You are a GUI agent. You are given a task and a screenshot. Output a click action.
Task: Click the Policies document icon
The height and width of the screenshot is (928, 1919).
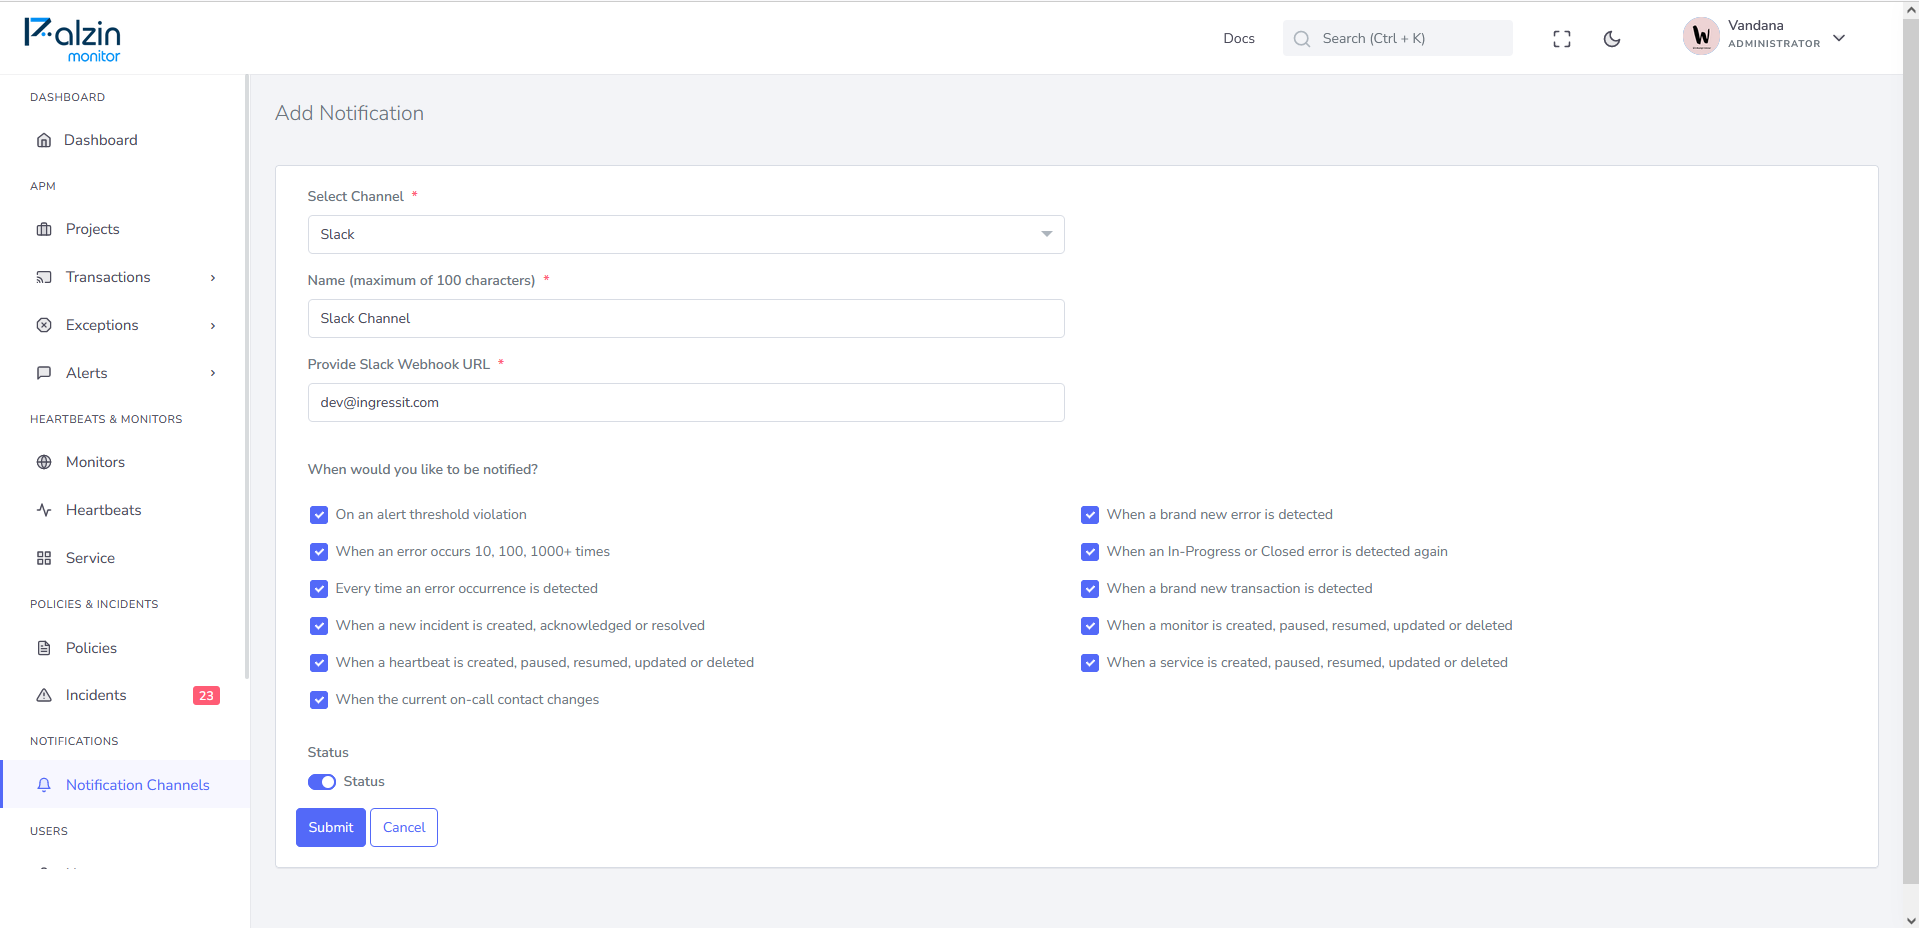(x=44, y=648)
